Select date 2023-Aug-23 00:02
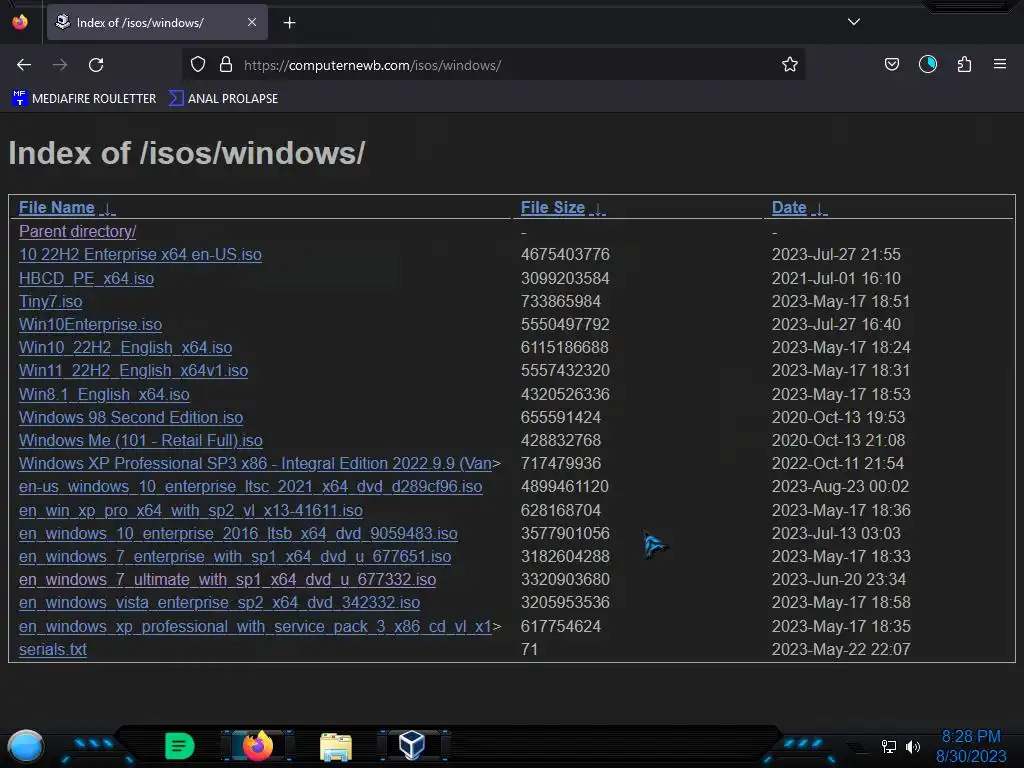1024x768 pixels. (840, 487)
